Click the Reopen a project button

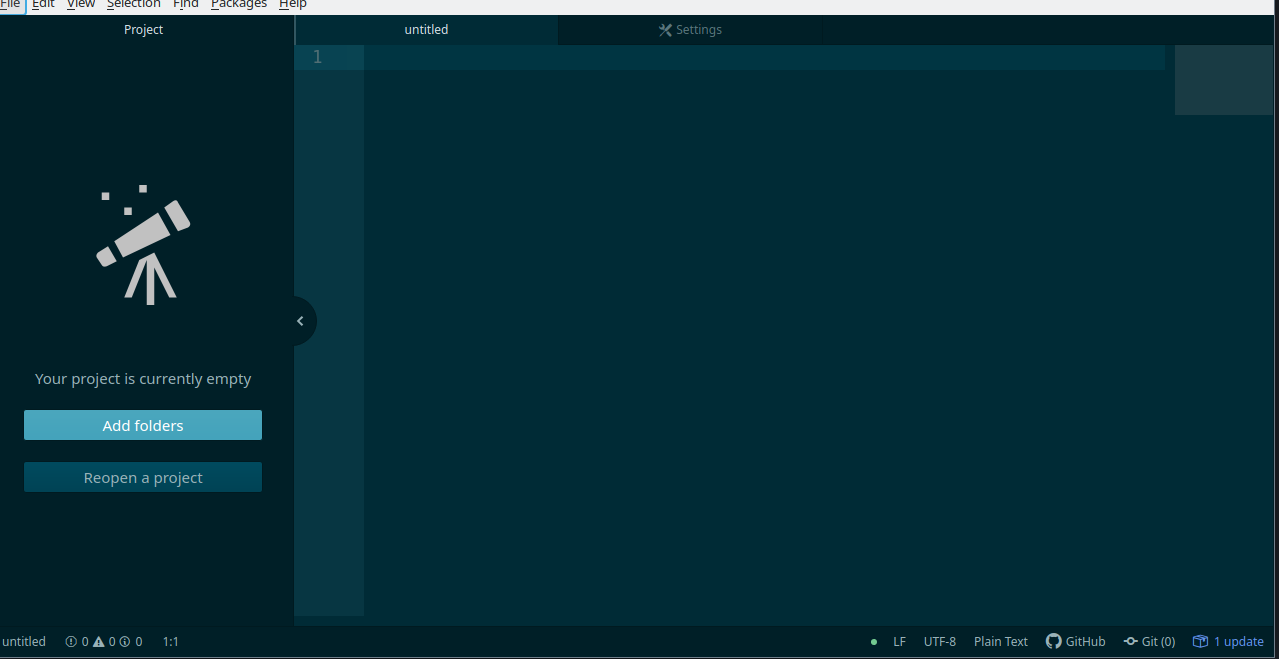[x=142, y=477]
